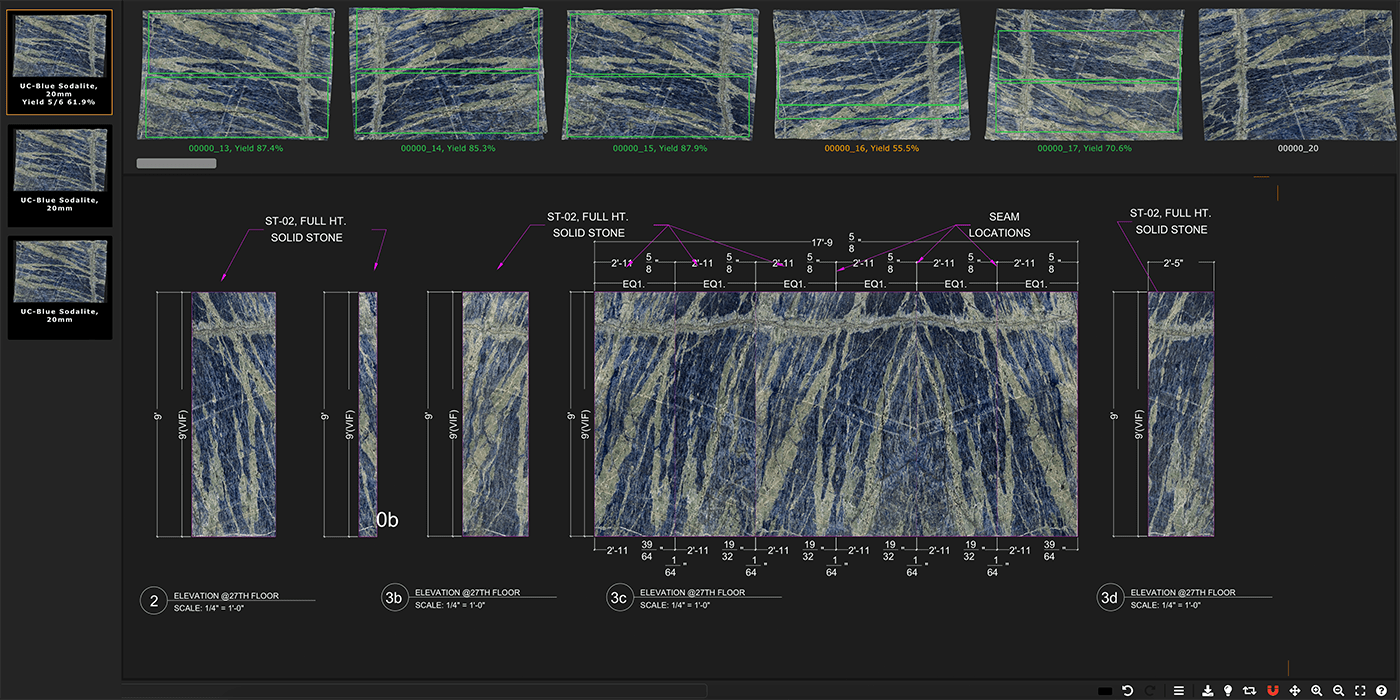This screenshot has width=1400, height=700.
Task: Select the pan/move arrows tool
Action: (x=1295, y=691)
